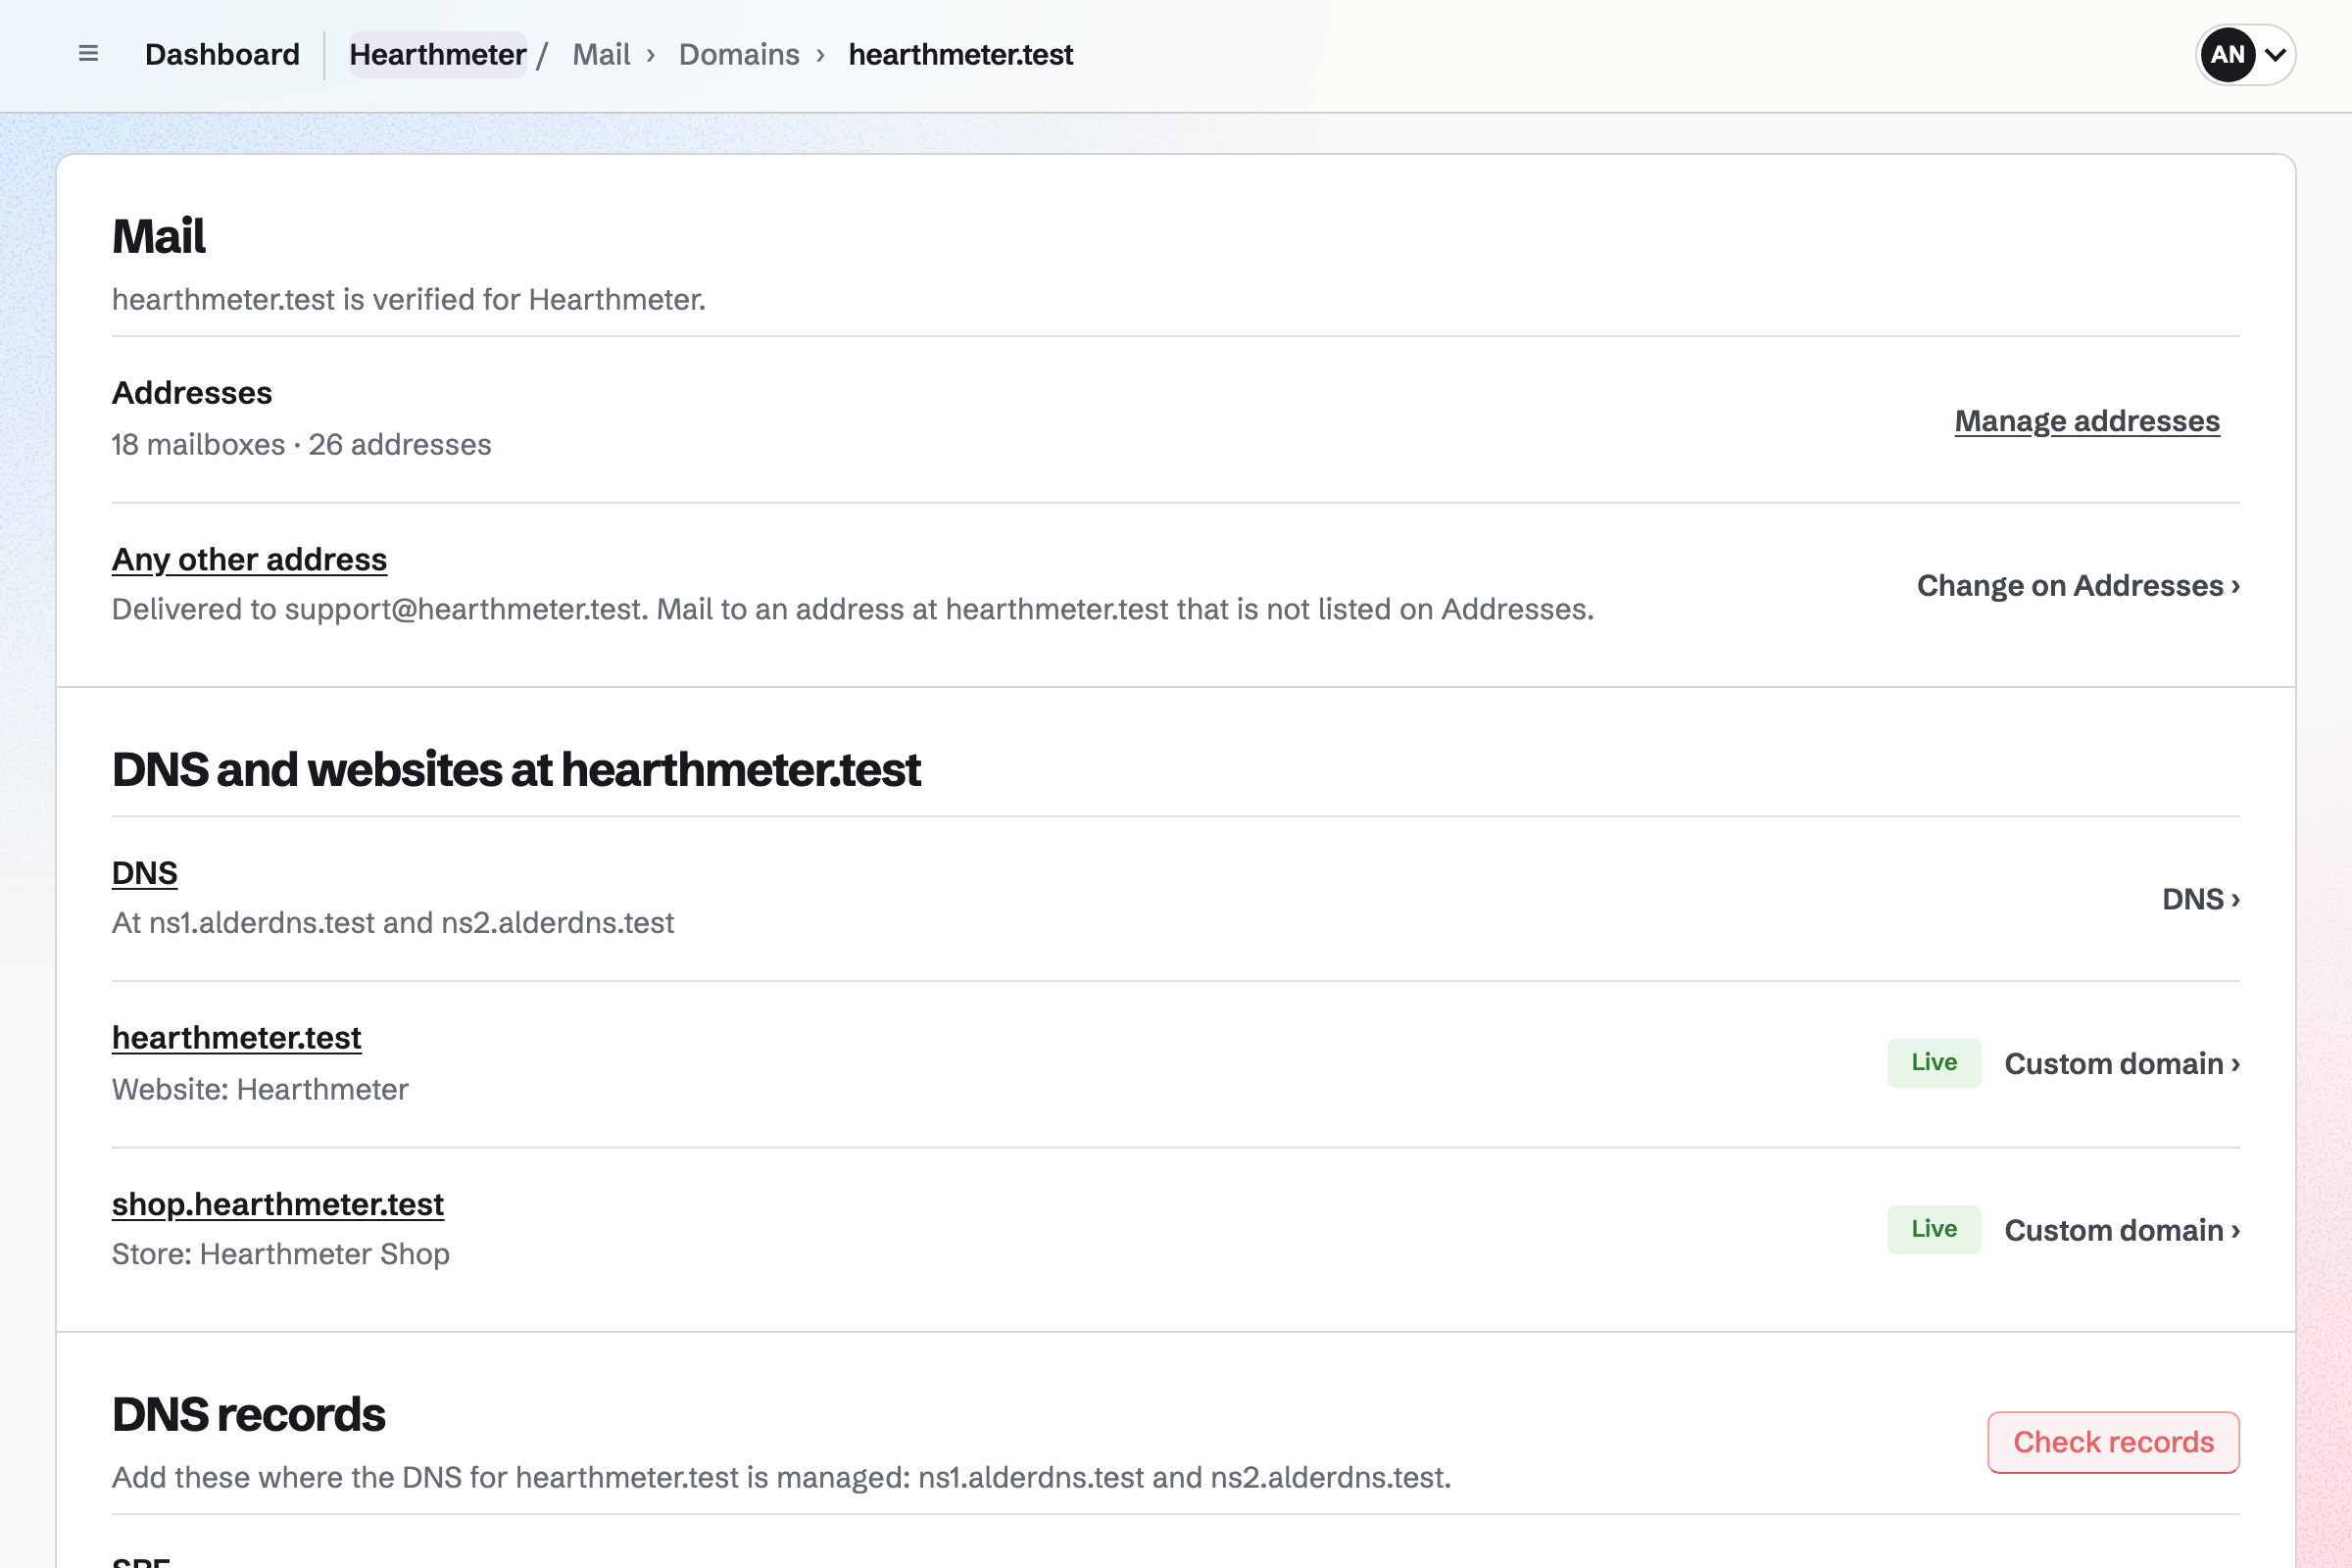The width and height of the screenshot is (2352, 1568).
Task: Open the hamburger navigation menu
Action: point(88,54)
